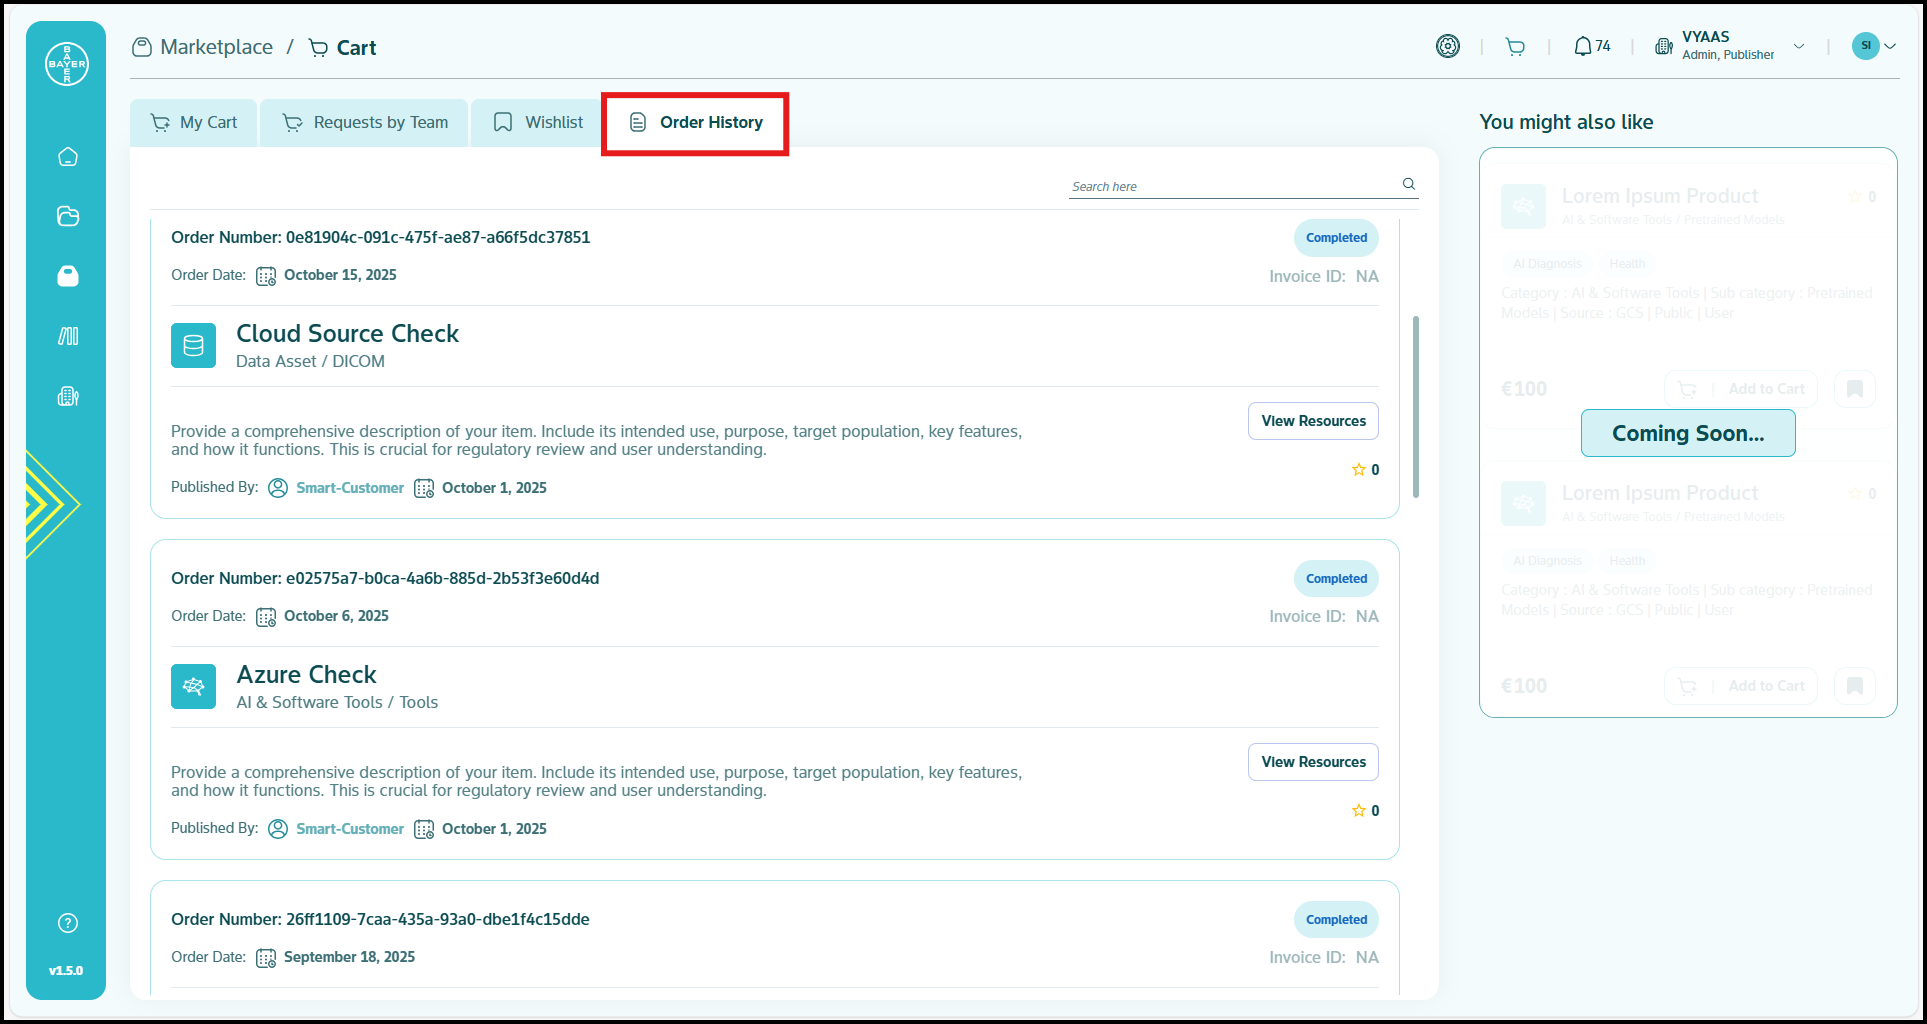The image size is (1927, 1024).
Task: Open the folder icon in sidebar
Action: coord(68,216)
